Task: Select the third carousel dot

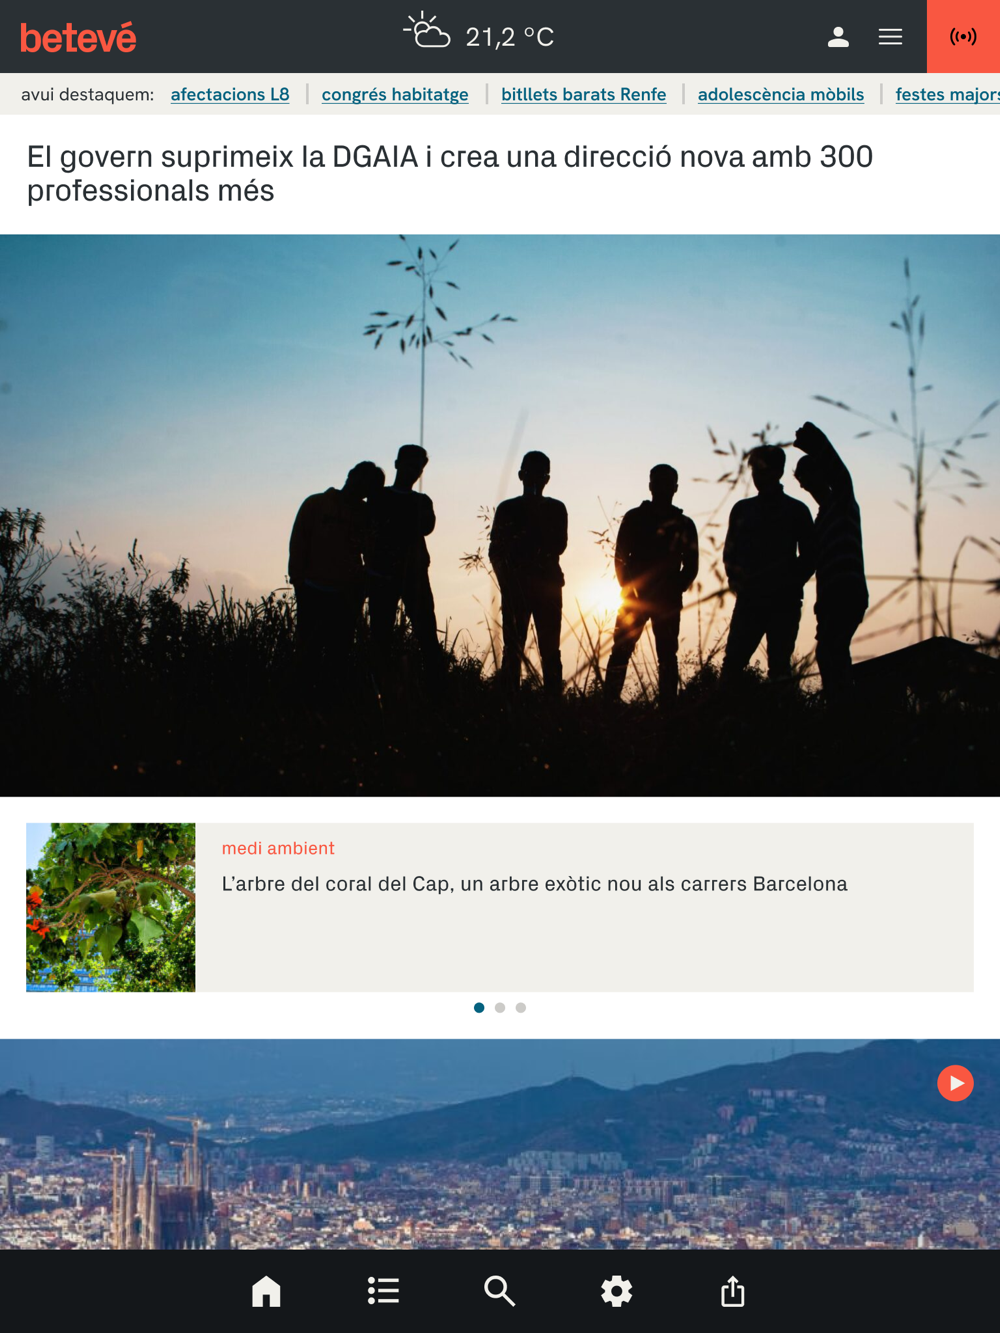Action: coord(521,1008)
